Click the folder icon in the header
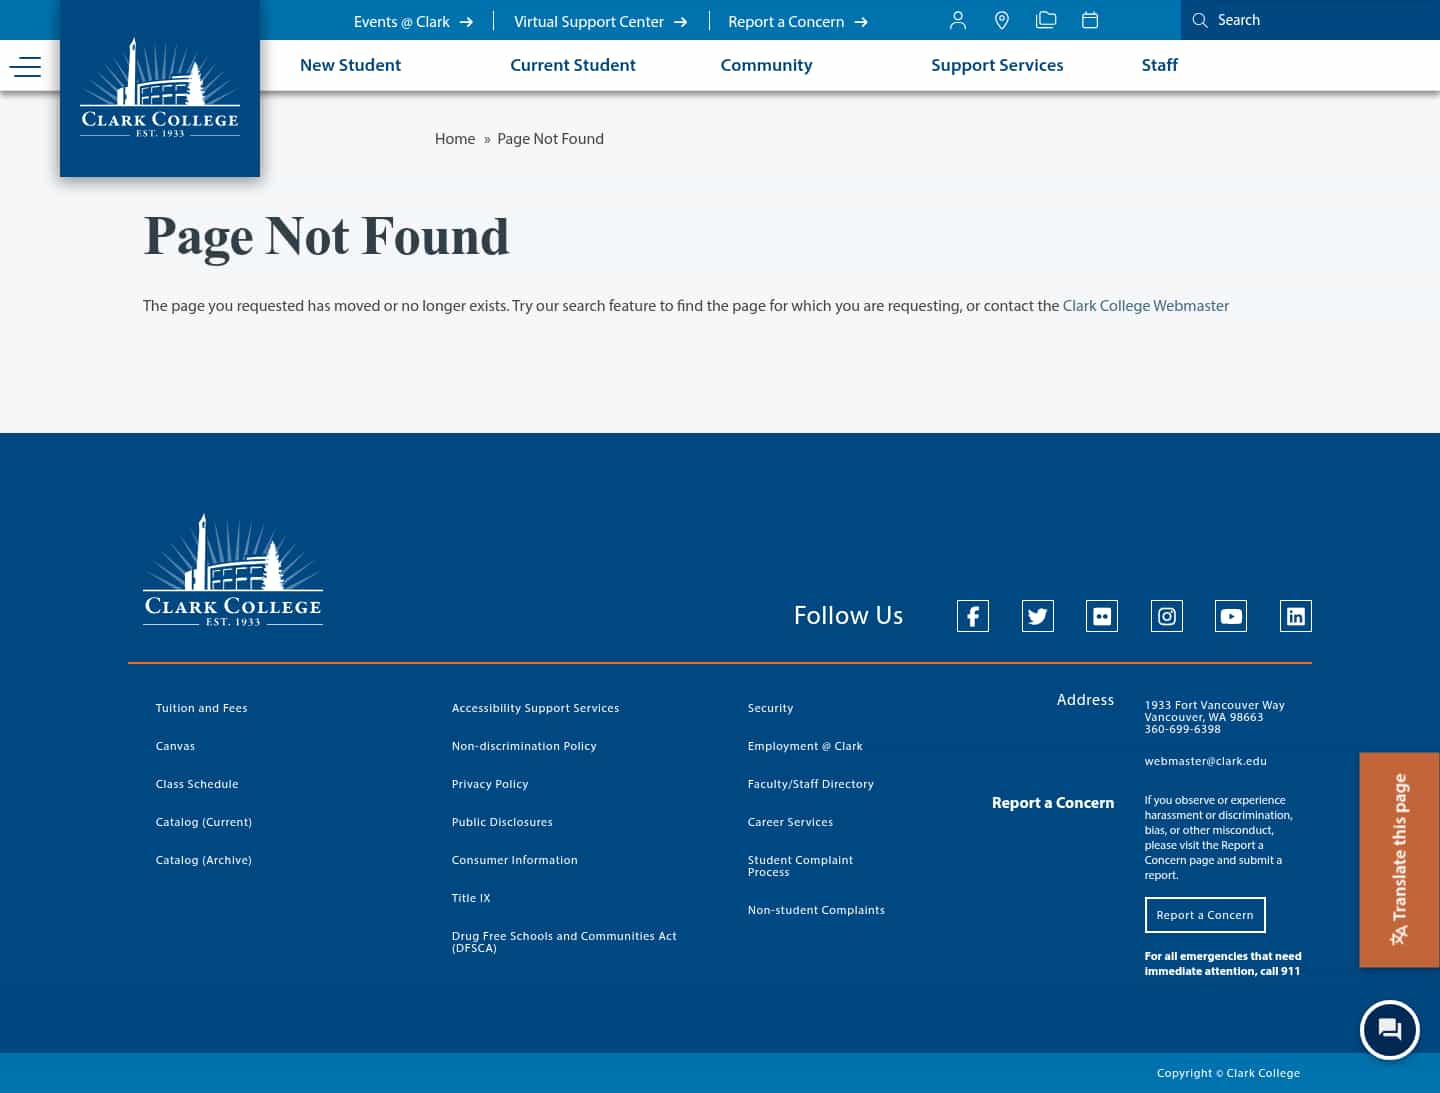 [x=1046, y=20]
